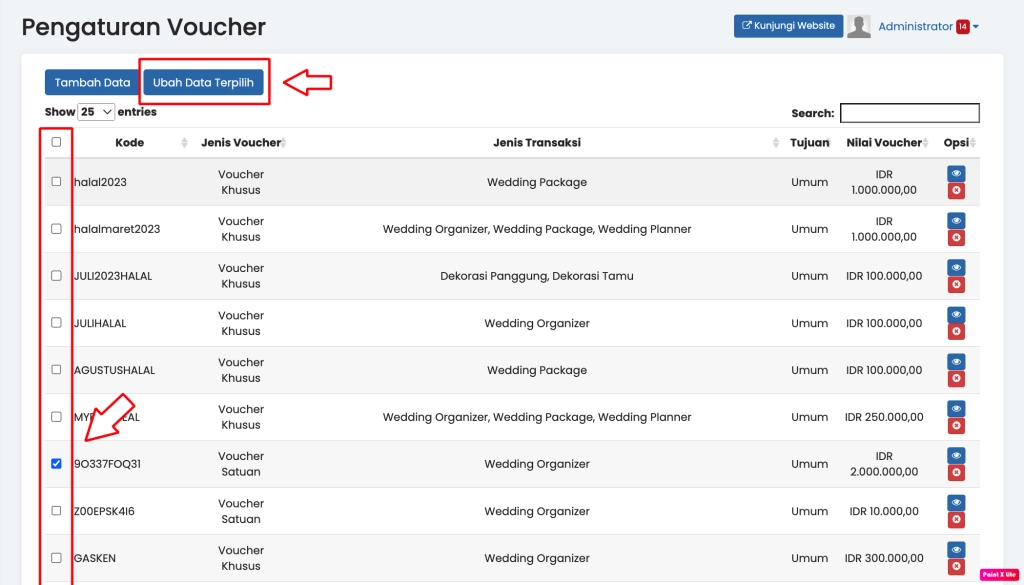Open the eye icon for JULI2023HALAL voucher
Screen dimensions: 1024x585
click(x=955, y=267)
